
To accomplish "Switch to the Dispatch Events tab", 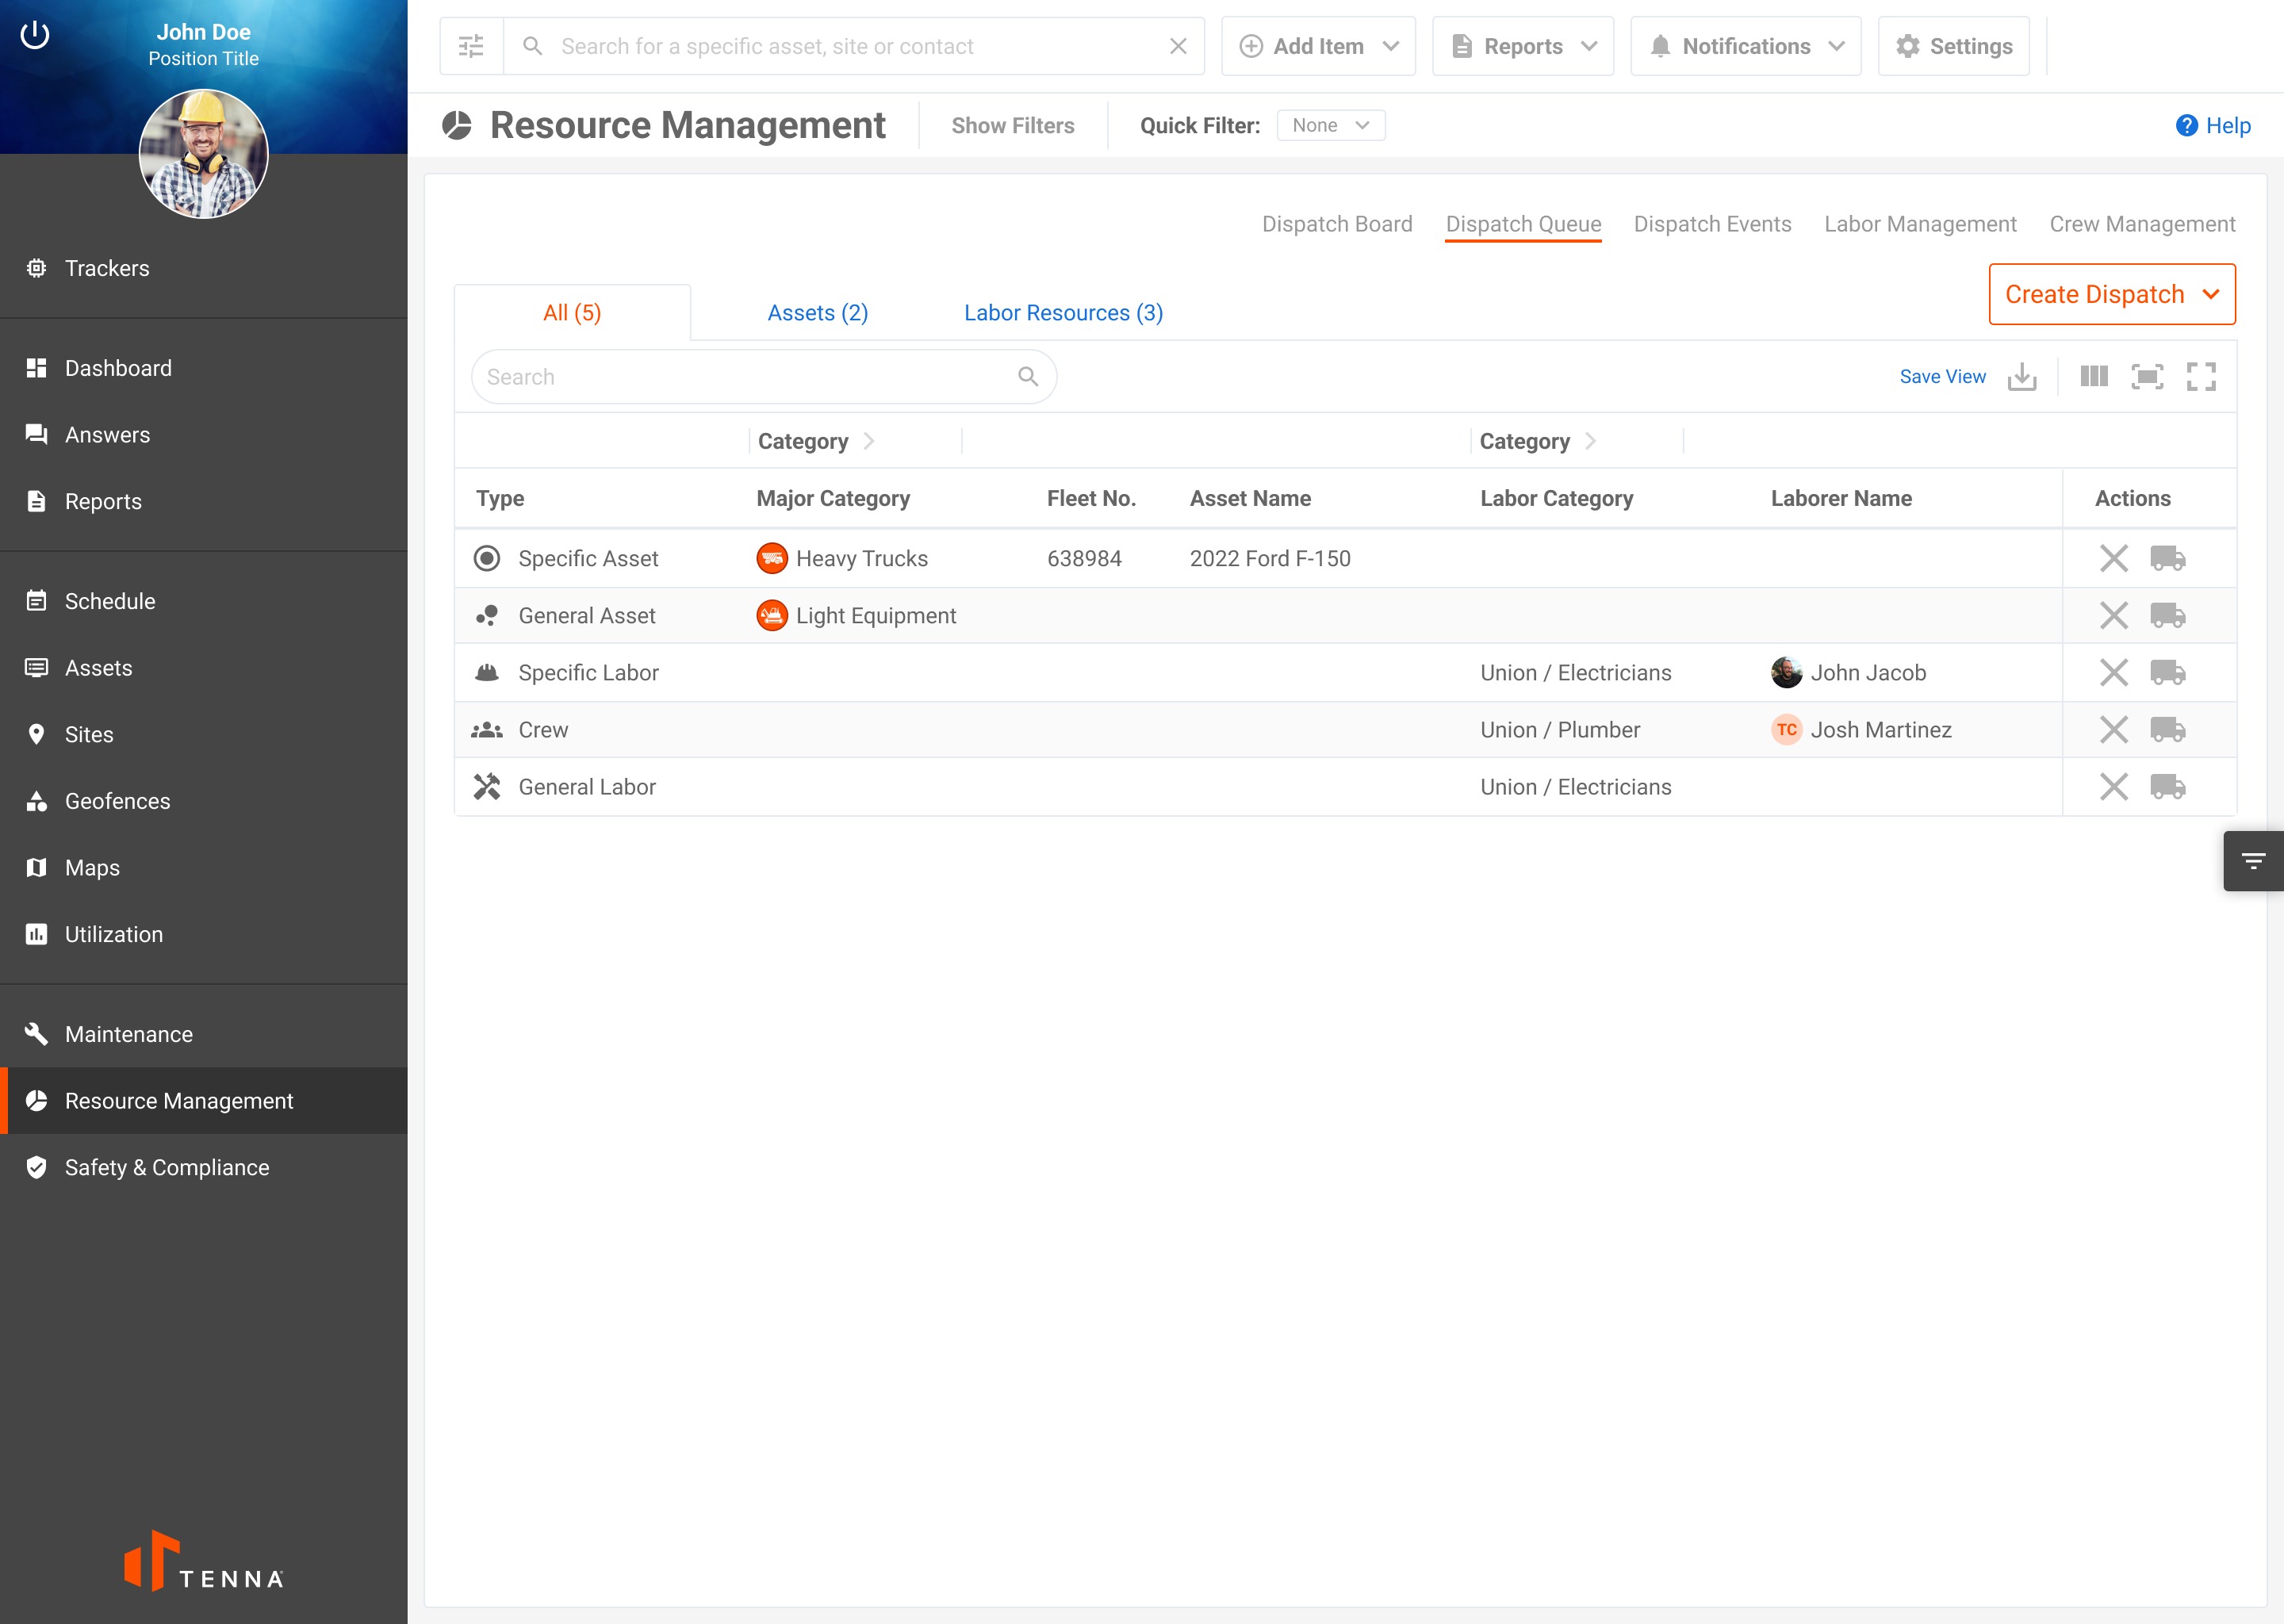I will tap(1712, 224).
